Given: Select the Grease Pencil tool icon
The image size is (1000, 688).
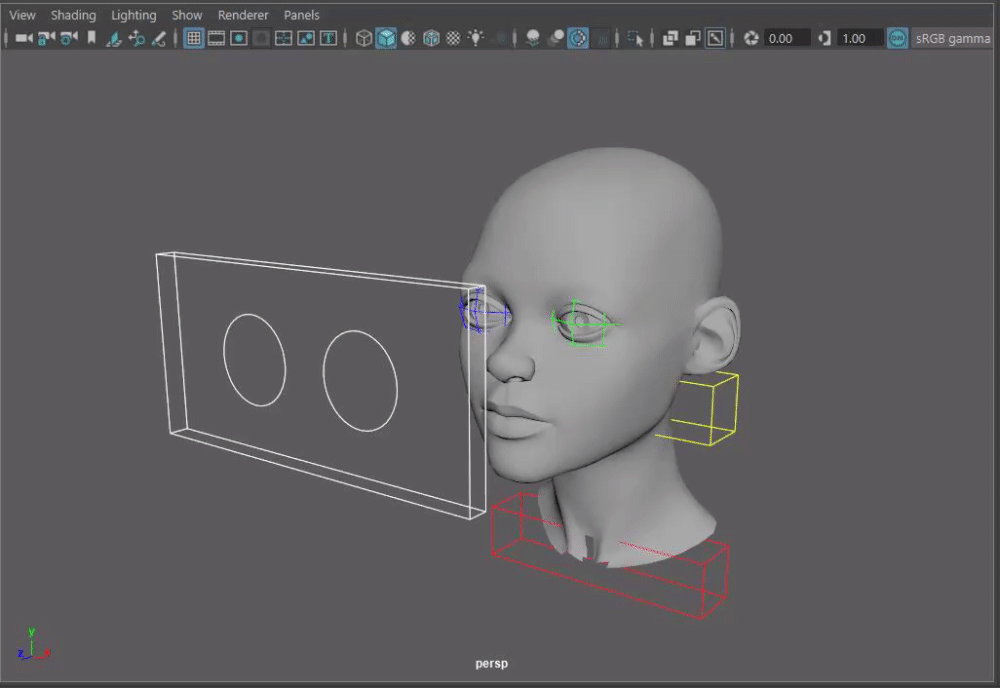Looking at the screenshot, I should point(158,38).
